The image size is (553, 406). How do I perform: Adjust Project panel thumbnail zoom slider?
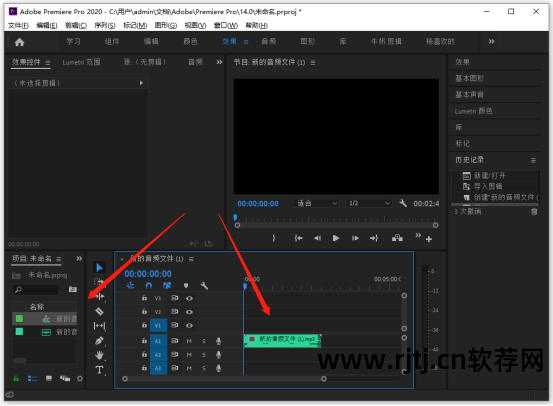tap(80, 378)
